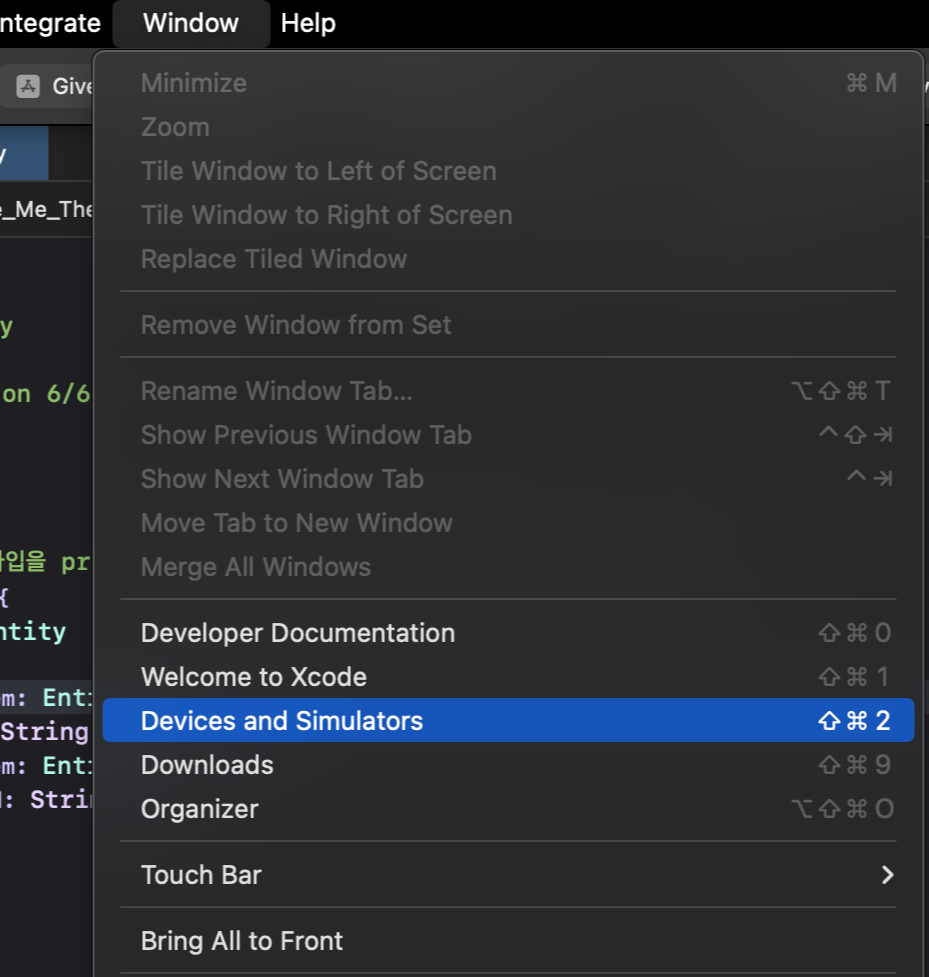Image resolution: width=929 pixels, height=977 pixels.
Task: Open the Organizer window
Action: [508, 809]
